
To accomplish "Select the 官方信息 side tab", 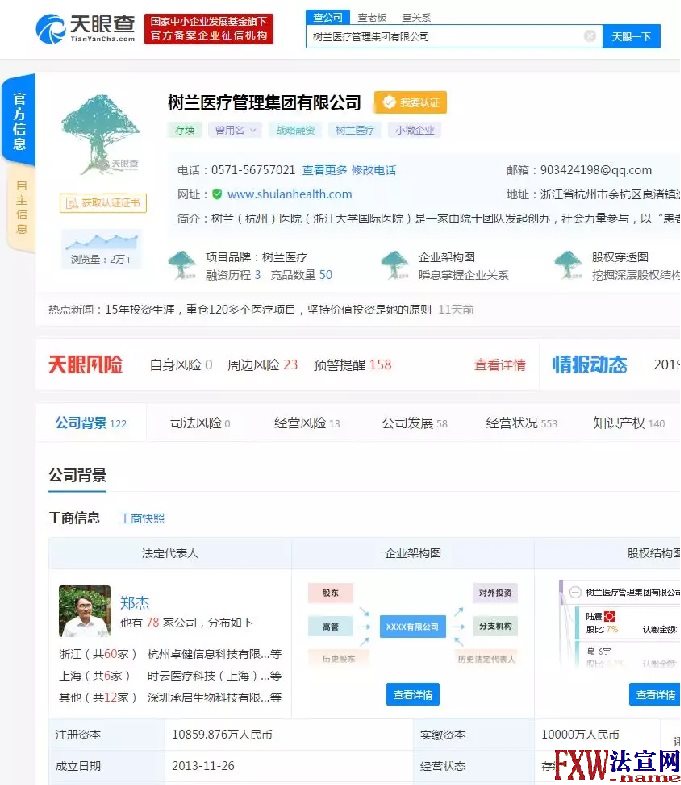I will (19, 121).
